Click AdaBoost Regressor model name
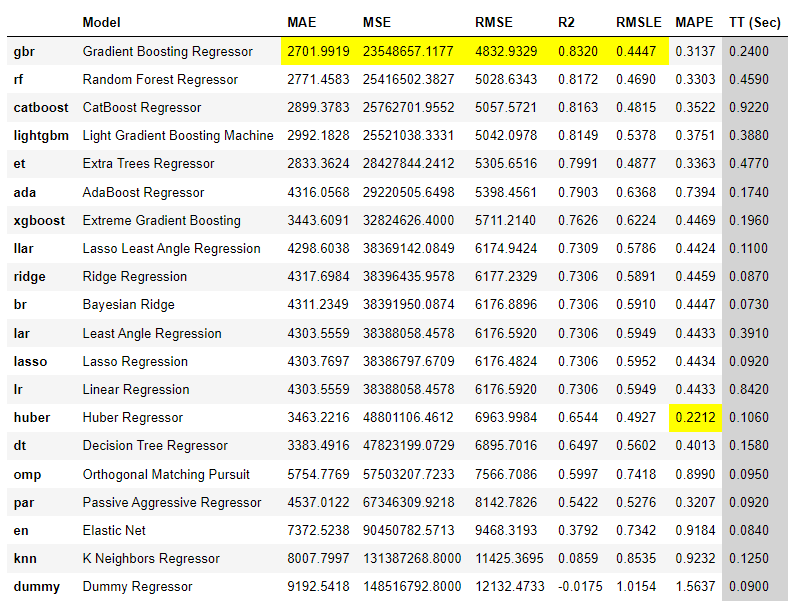The image size is (793, 606). 143,192
